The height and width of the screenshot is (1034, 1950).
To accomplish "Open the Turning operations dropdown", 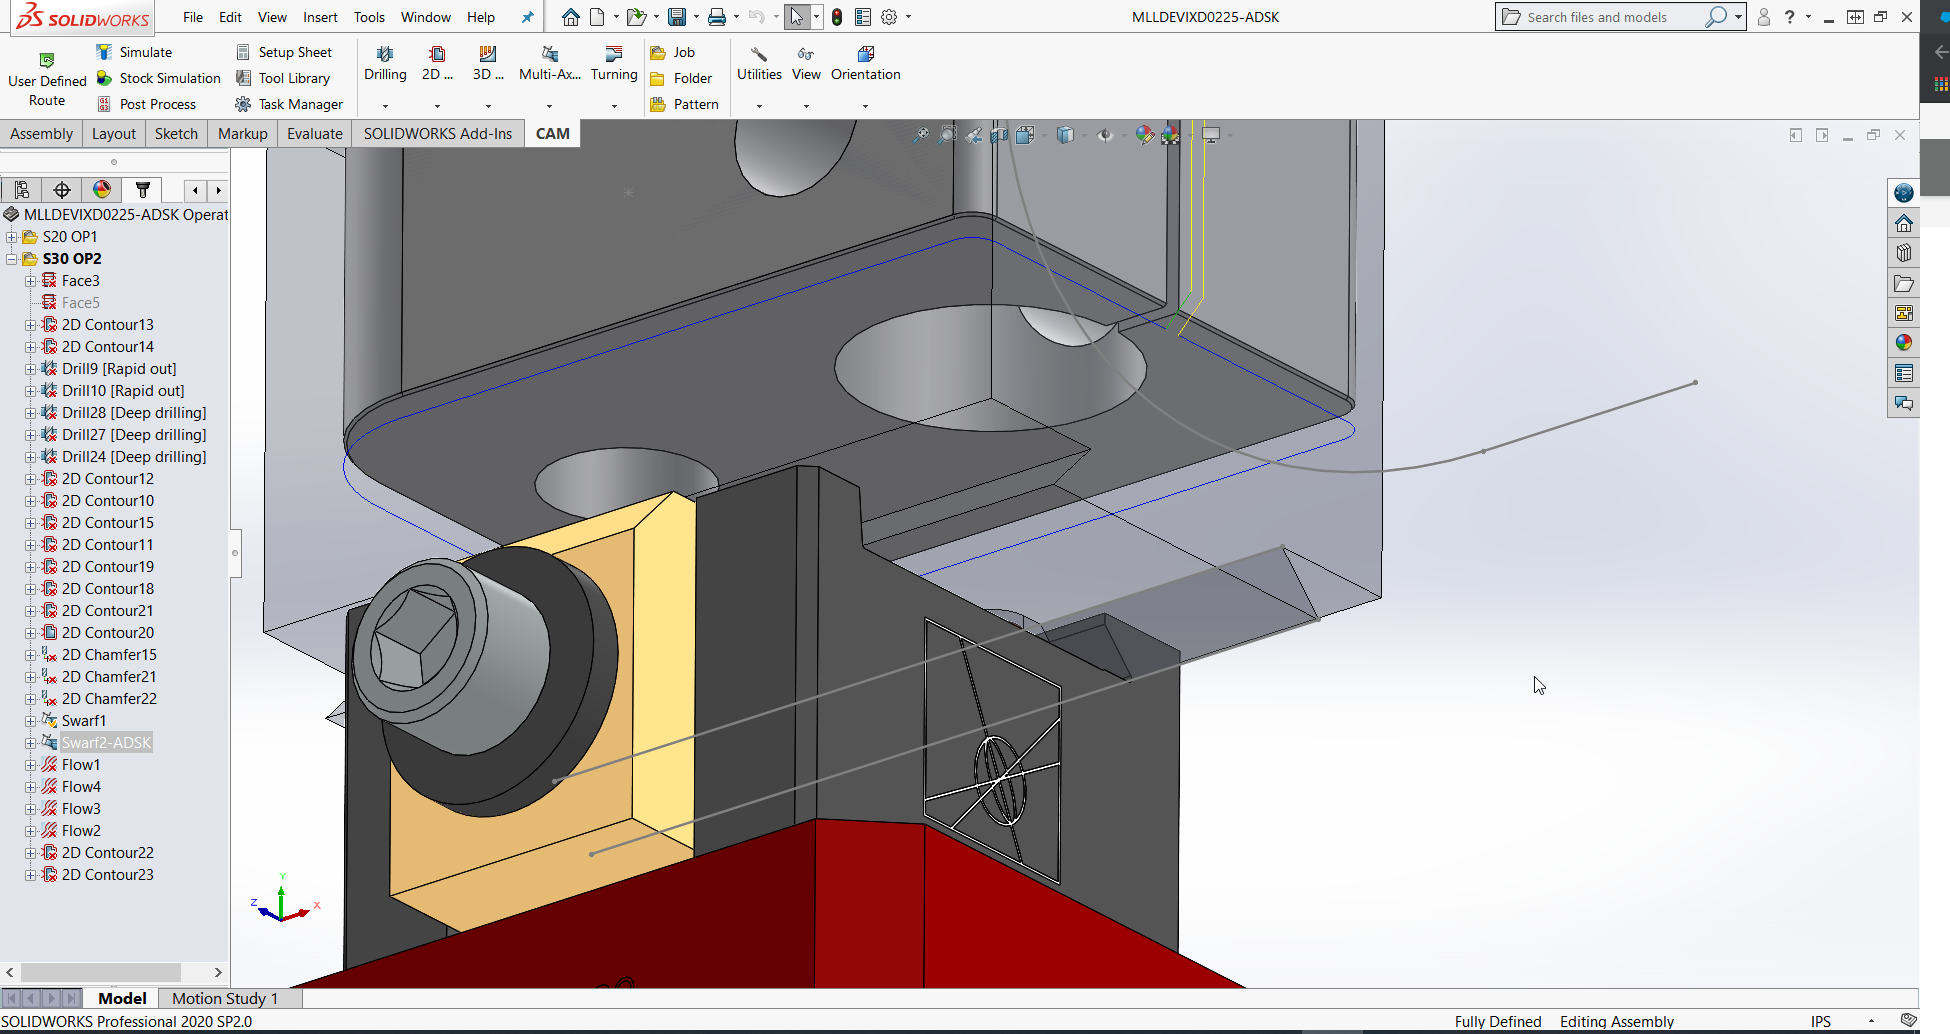I will pos(614,106).
